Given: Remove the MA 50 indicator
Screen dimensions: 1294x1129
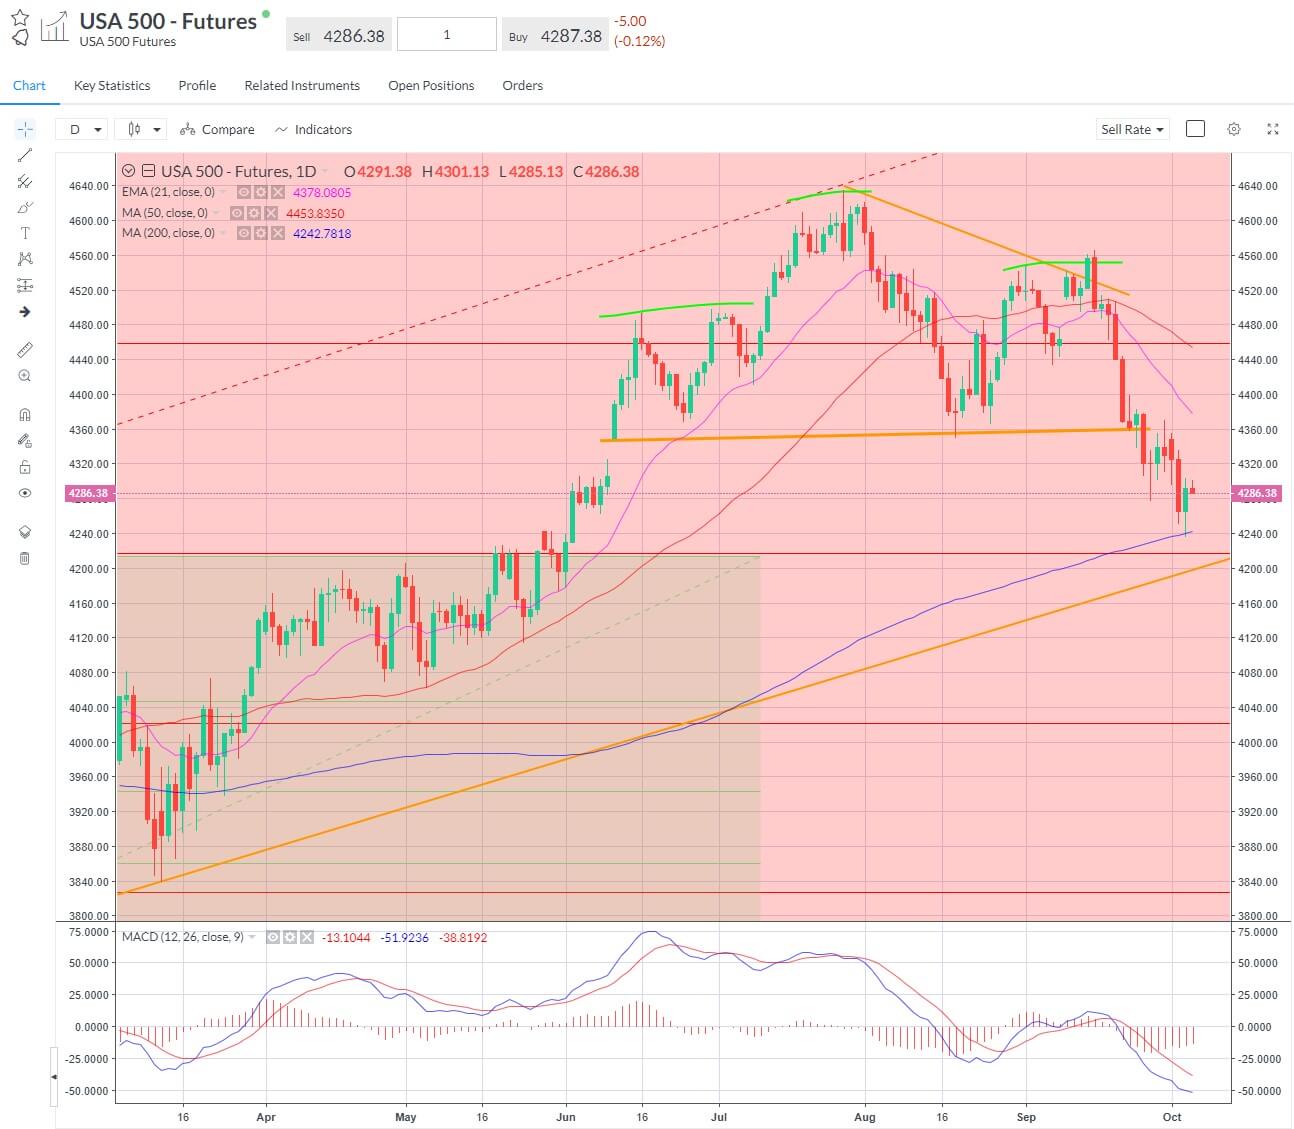Looking at the screenshot, I should tap(270, 213).
